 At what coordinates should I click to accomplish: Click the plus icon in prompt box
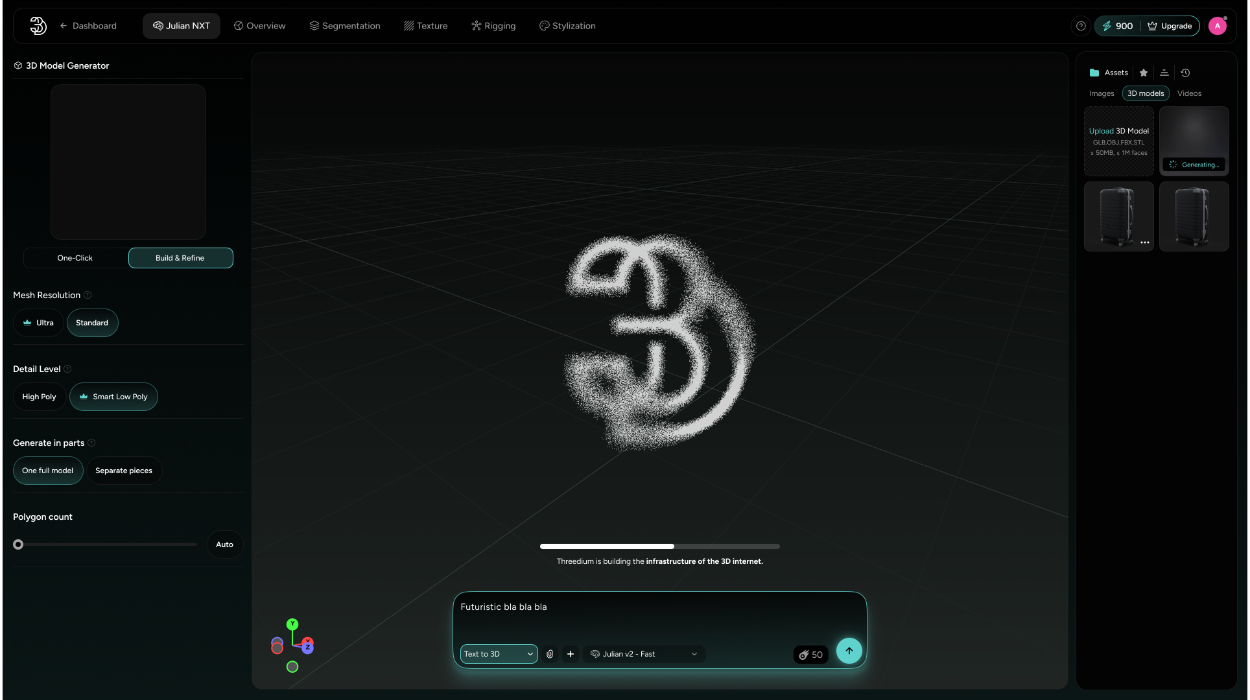tap(571, 654)
